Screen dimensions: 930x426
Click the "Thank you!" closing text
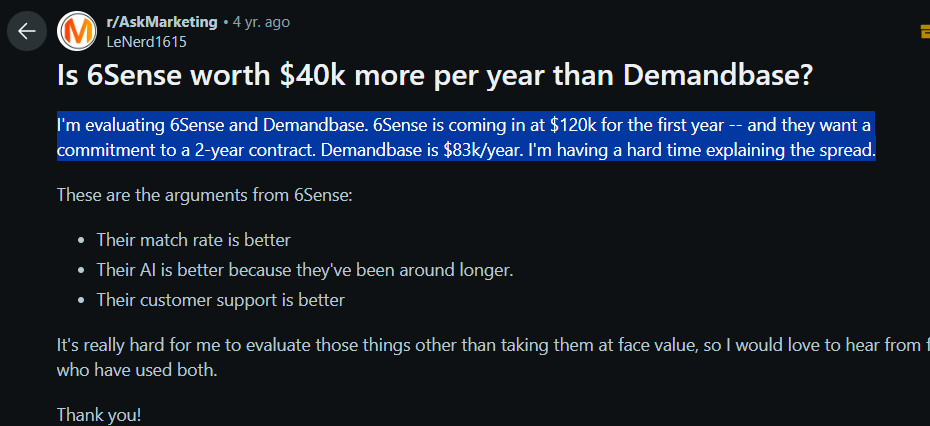(100, 414)
